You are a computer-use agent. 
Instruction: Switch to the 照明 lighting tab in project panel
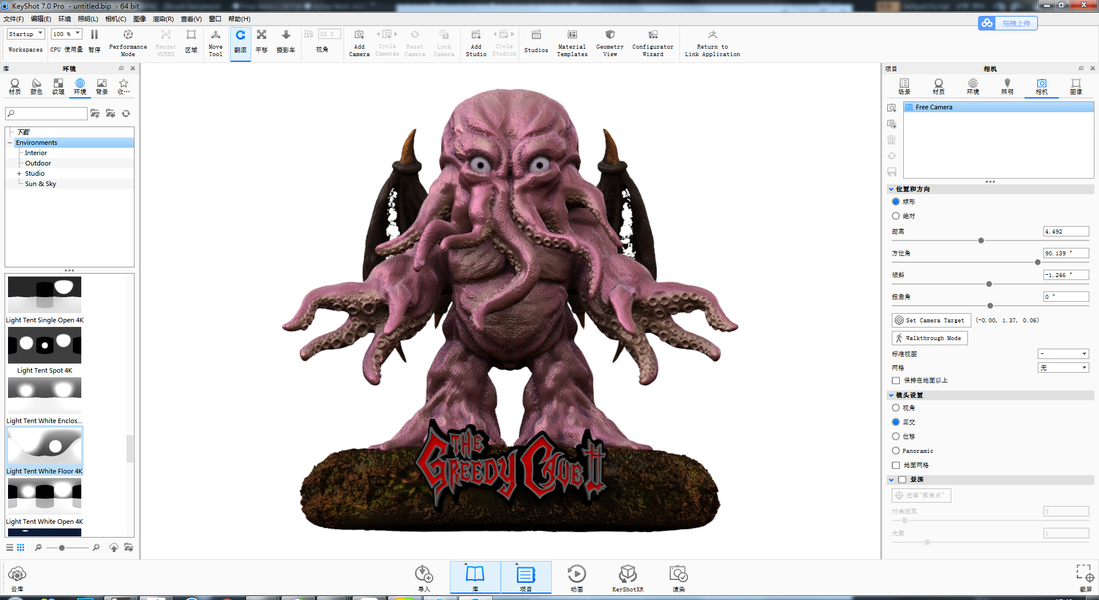click(x=1007, y=86)
